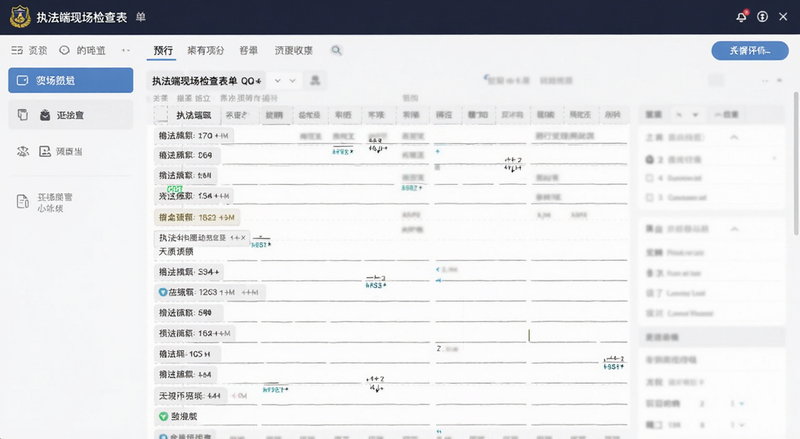Click the document file icon in the sidebar
Screen dimensions: 800x439
click(x=22, y=202)
